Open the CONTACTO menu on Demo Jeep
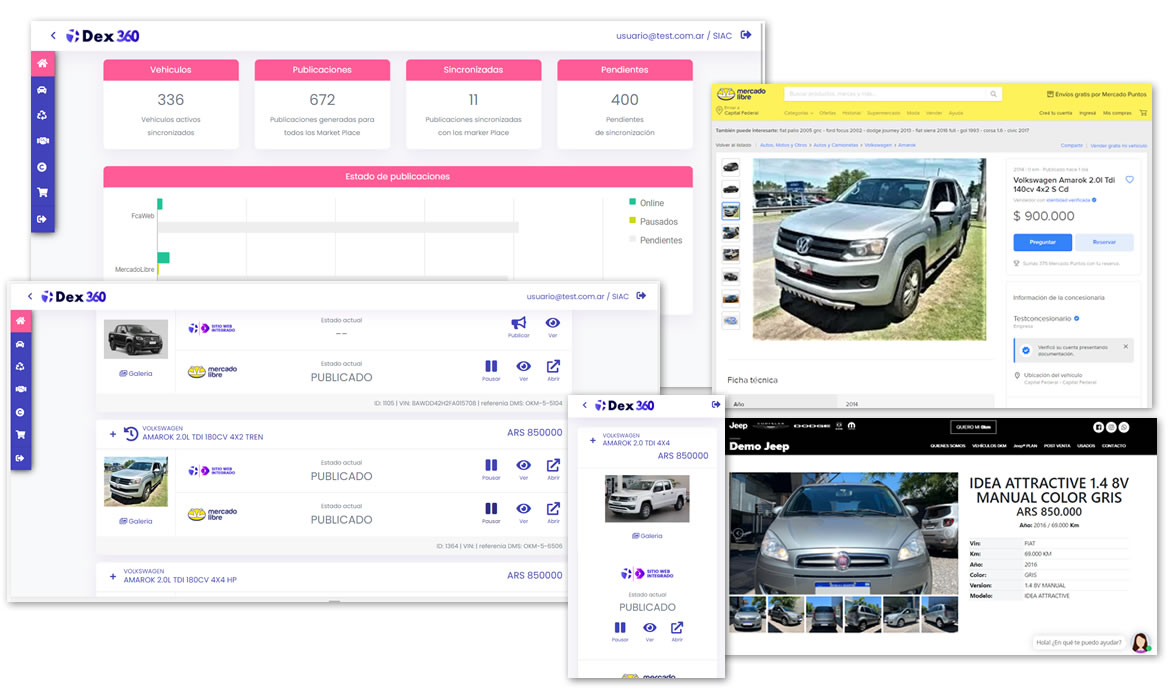The height and width of the screenshot is (700, 1170). click(x=1113, y=446)
